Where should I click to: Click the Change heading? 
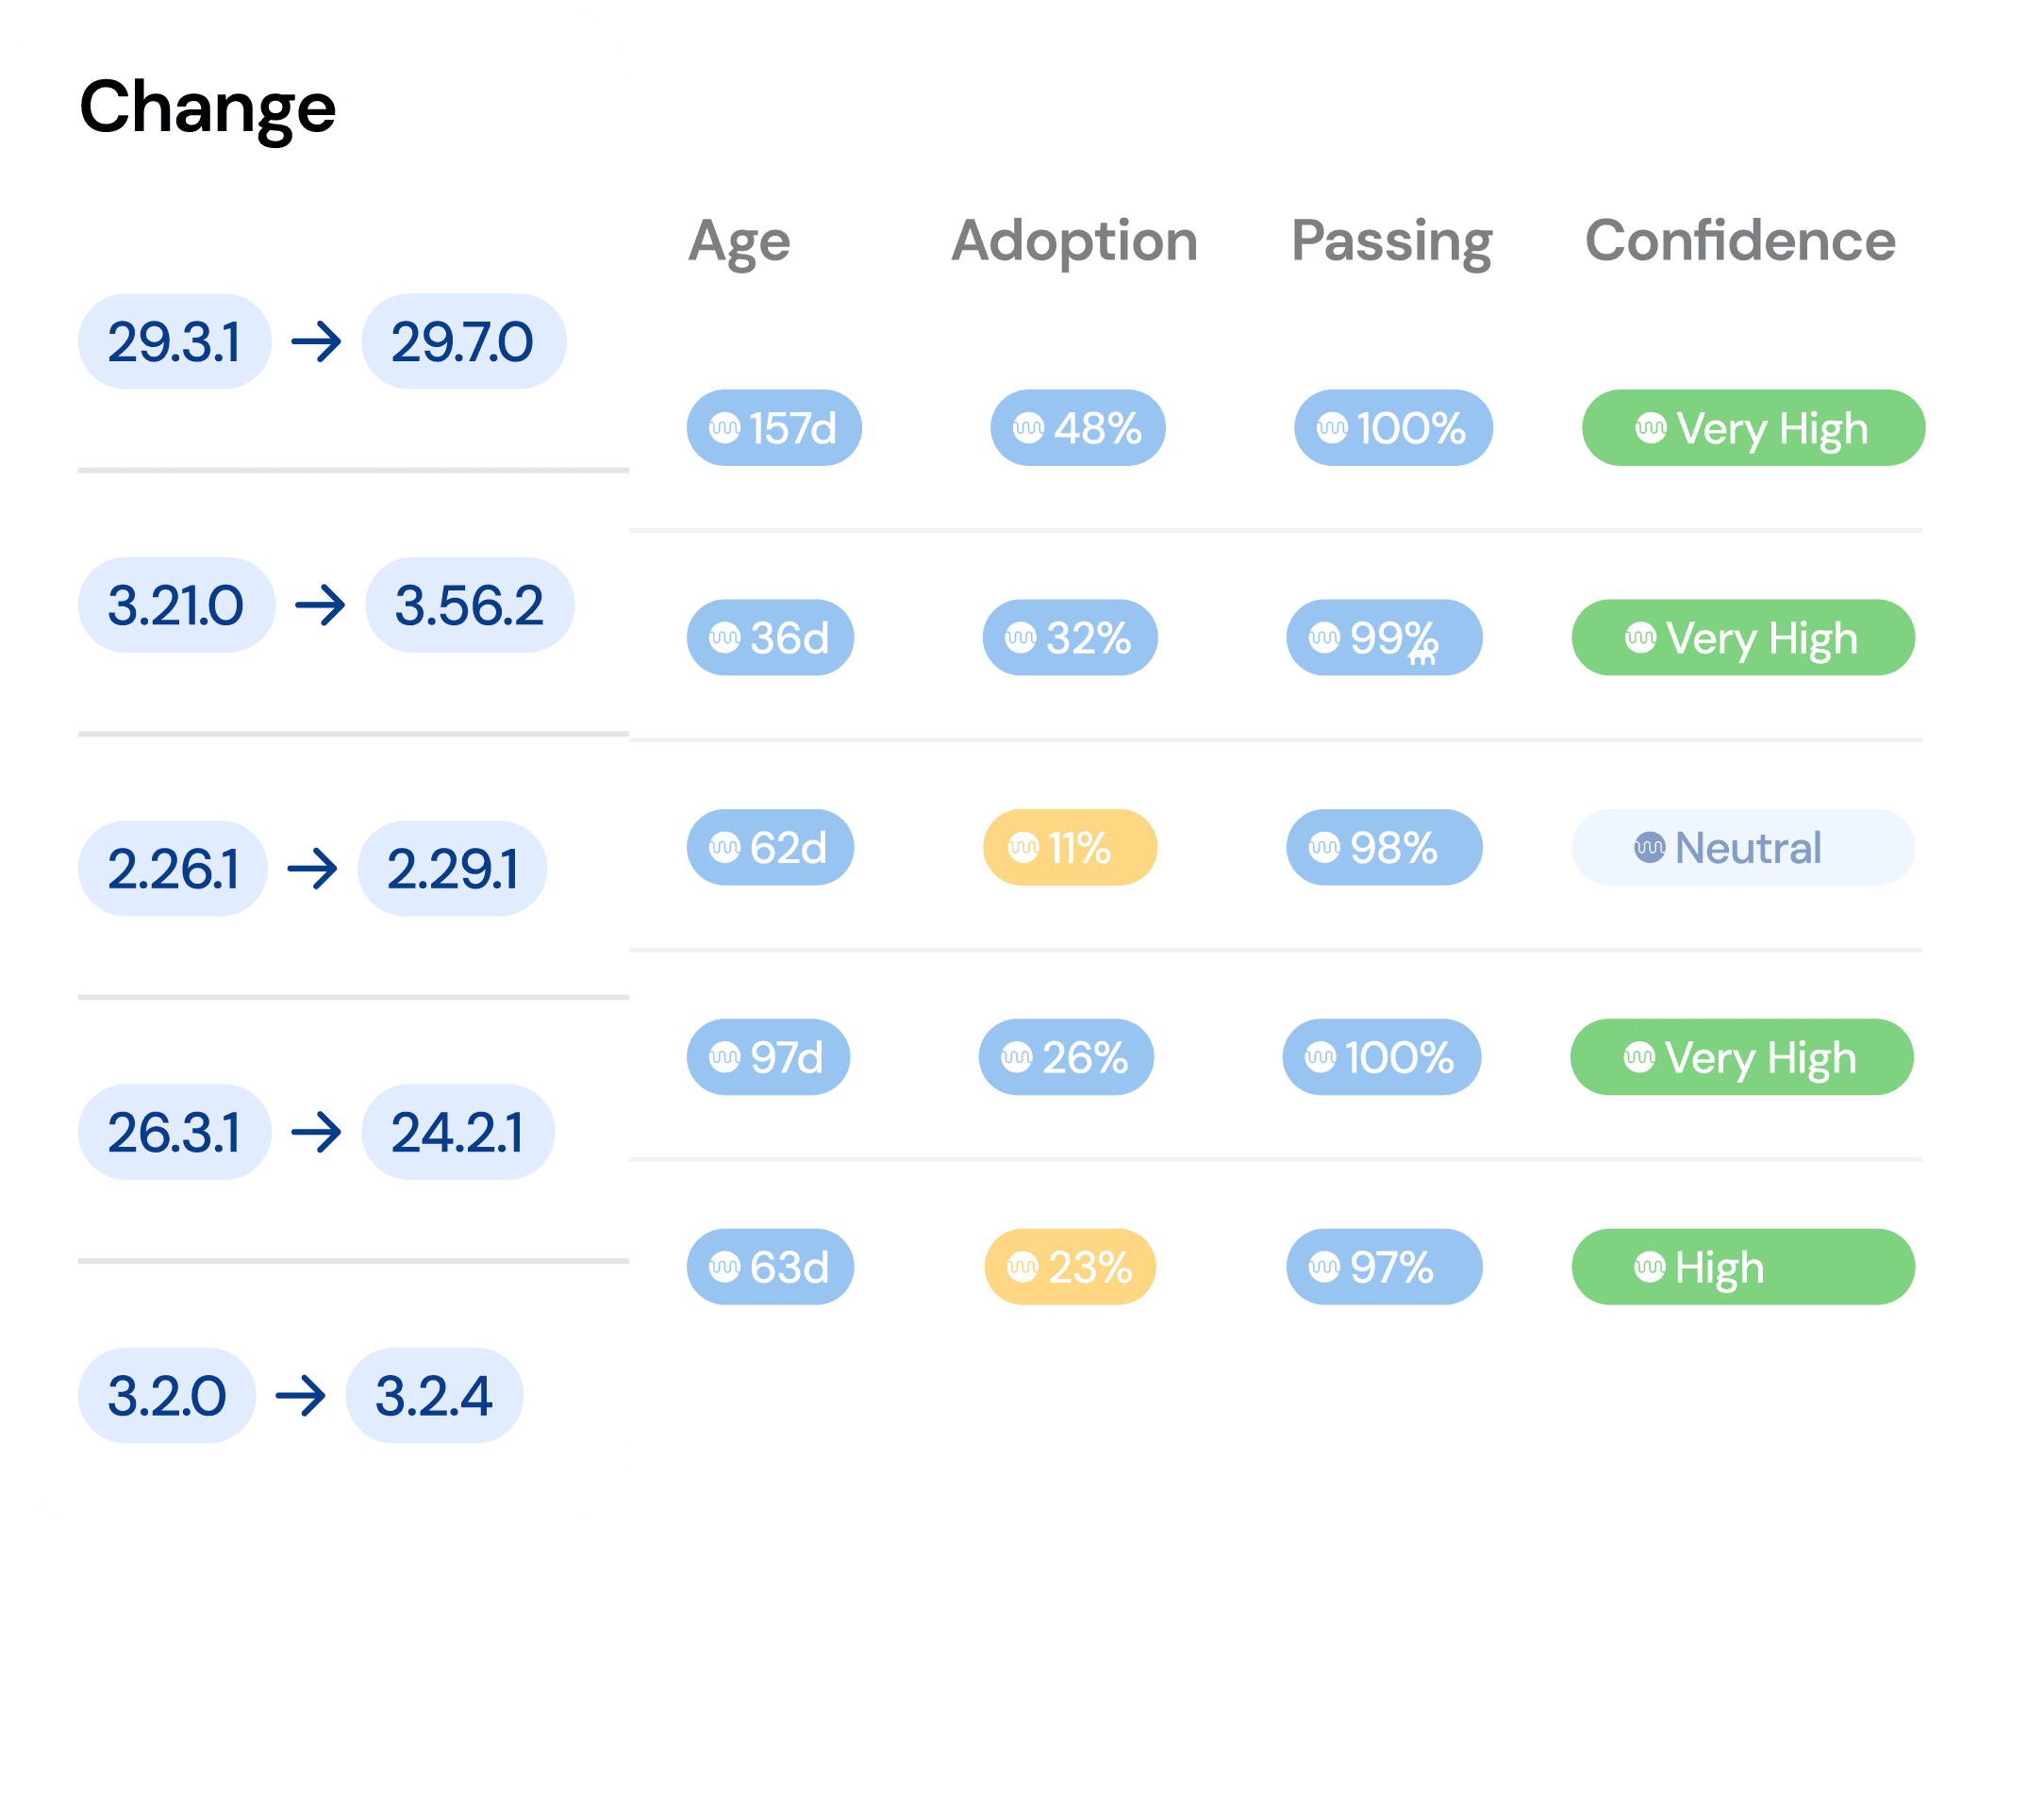(x=208, y=108)
